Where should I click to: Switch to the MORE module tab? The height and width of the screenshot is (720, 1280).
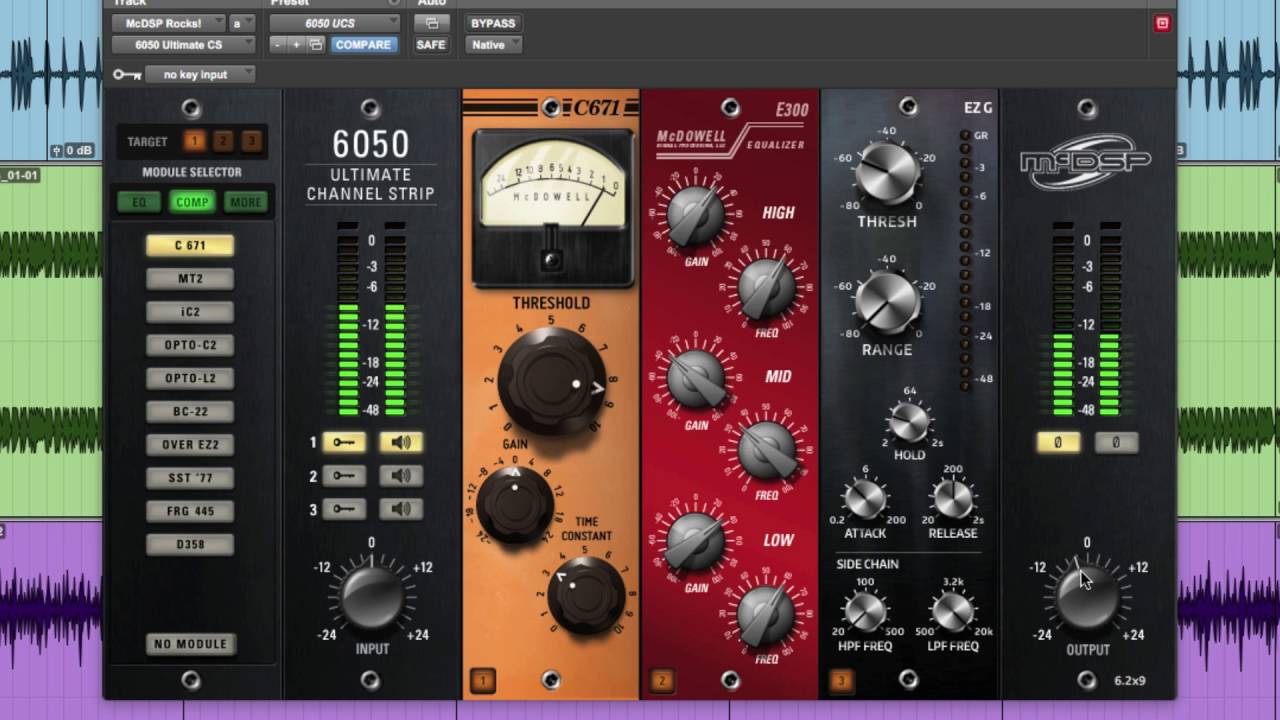pos(245,202)
